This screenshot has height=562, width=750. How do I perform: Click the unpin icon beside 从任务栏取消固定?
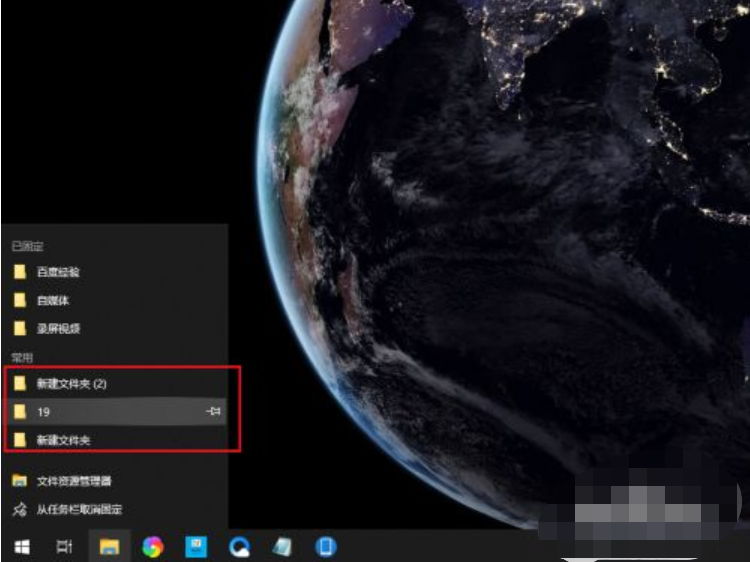19,509
